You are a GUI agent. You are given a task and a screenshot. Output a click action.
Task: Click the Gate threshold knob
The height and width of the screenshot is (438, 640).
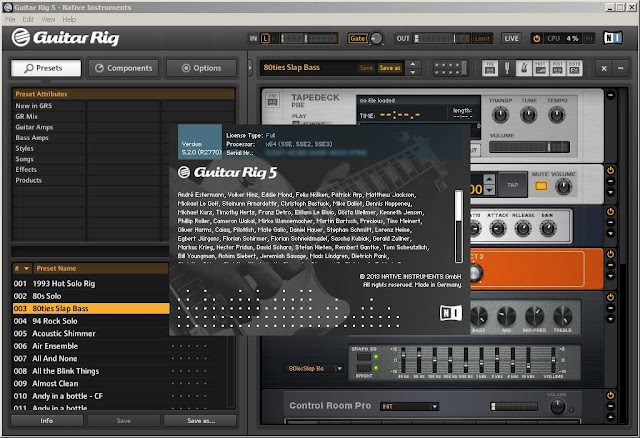click(376, 39)
